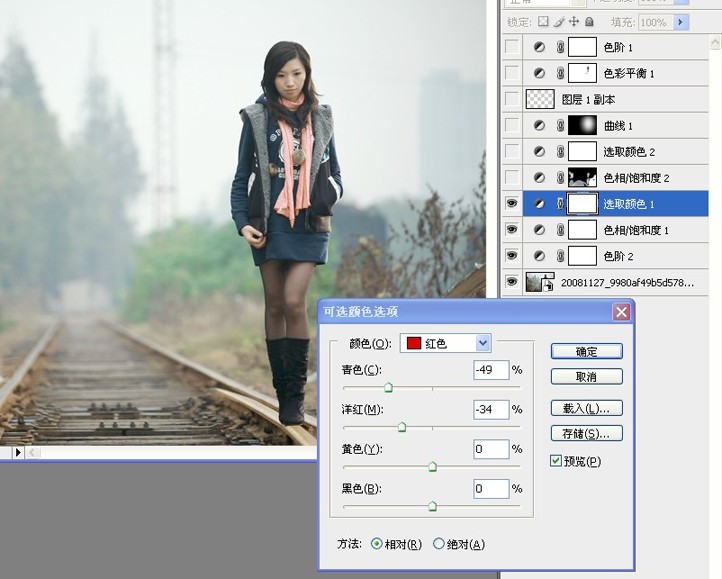Click mask link icon of 色阶 2 layer
The image size is (722, 579).
pos(560,256)
